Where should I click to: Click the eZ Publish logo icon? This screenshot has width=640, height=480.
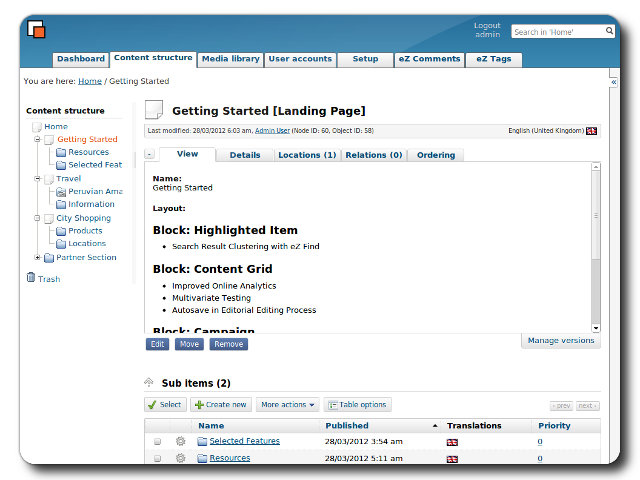coord(36,29)
